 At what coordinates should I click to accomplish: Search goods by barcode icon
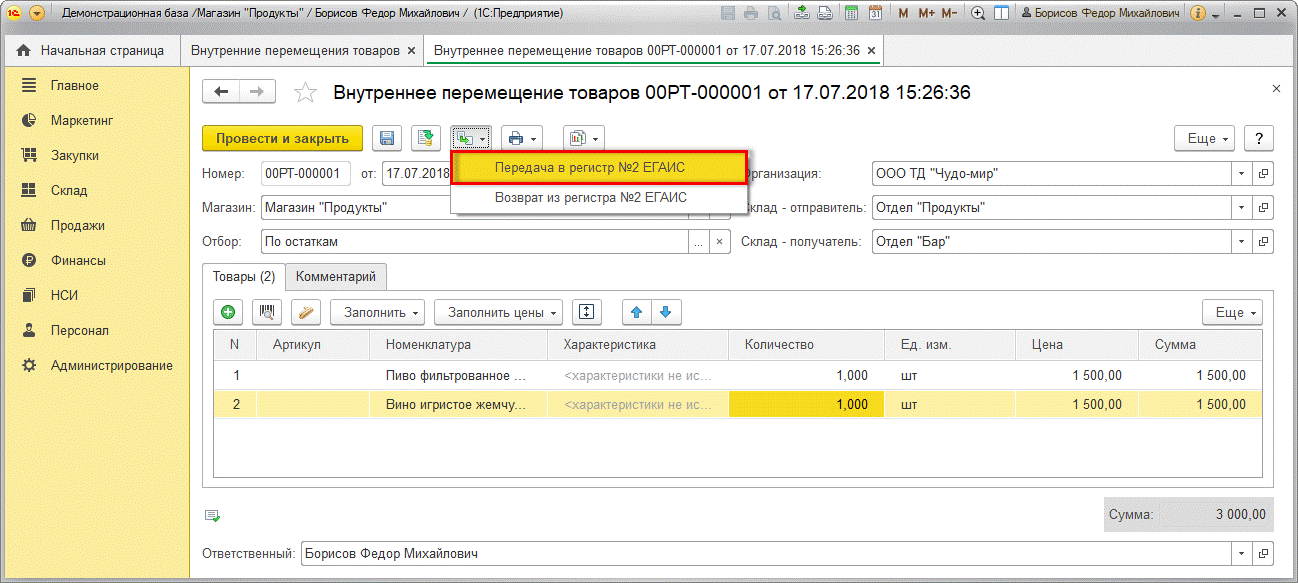[267, 312]
